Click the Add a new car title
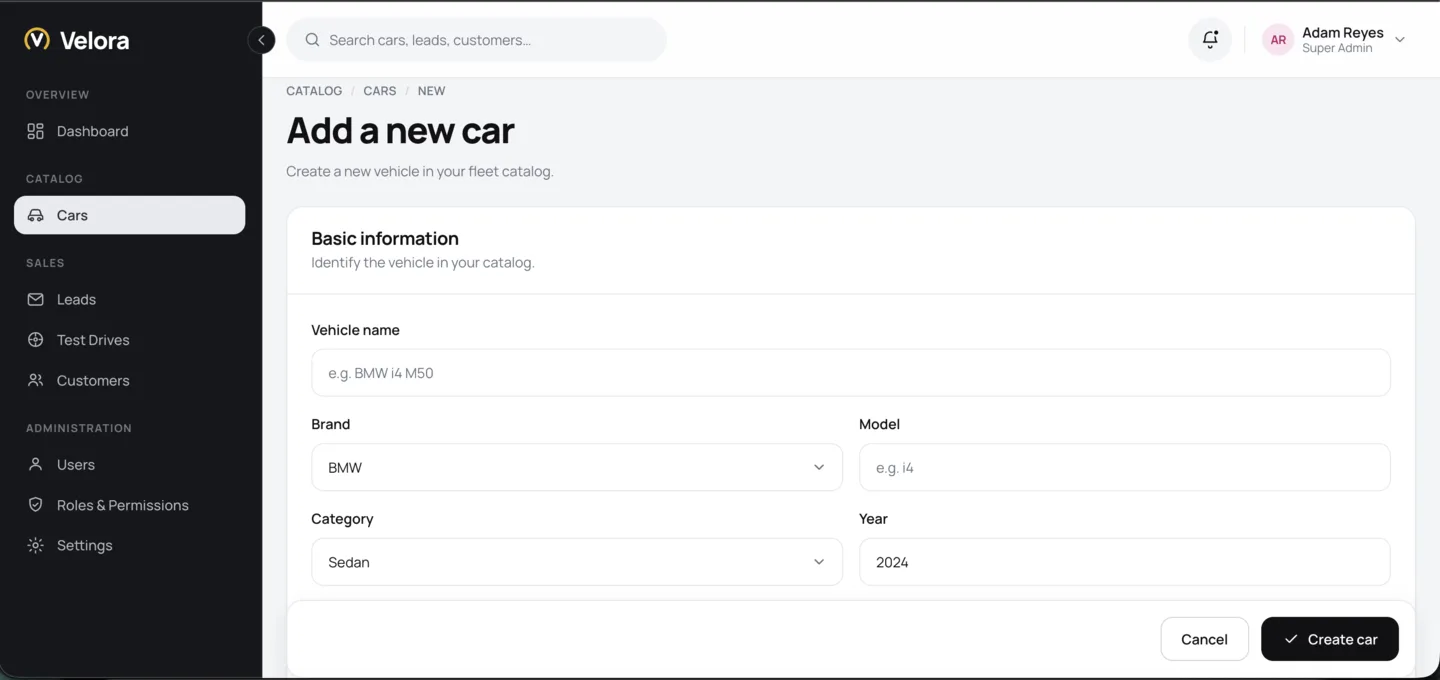The height and width of the screenshot is (680, 1440). click(400, 131)
